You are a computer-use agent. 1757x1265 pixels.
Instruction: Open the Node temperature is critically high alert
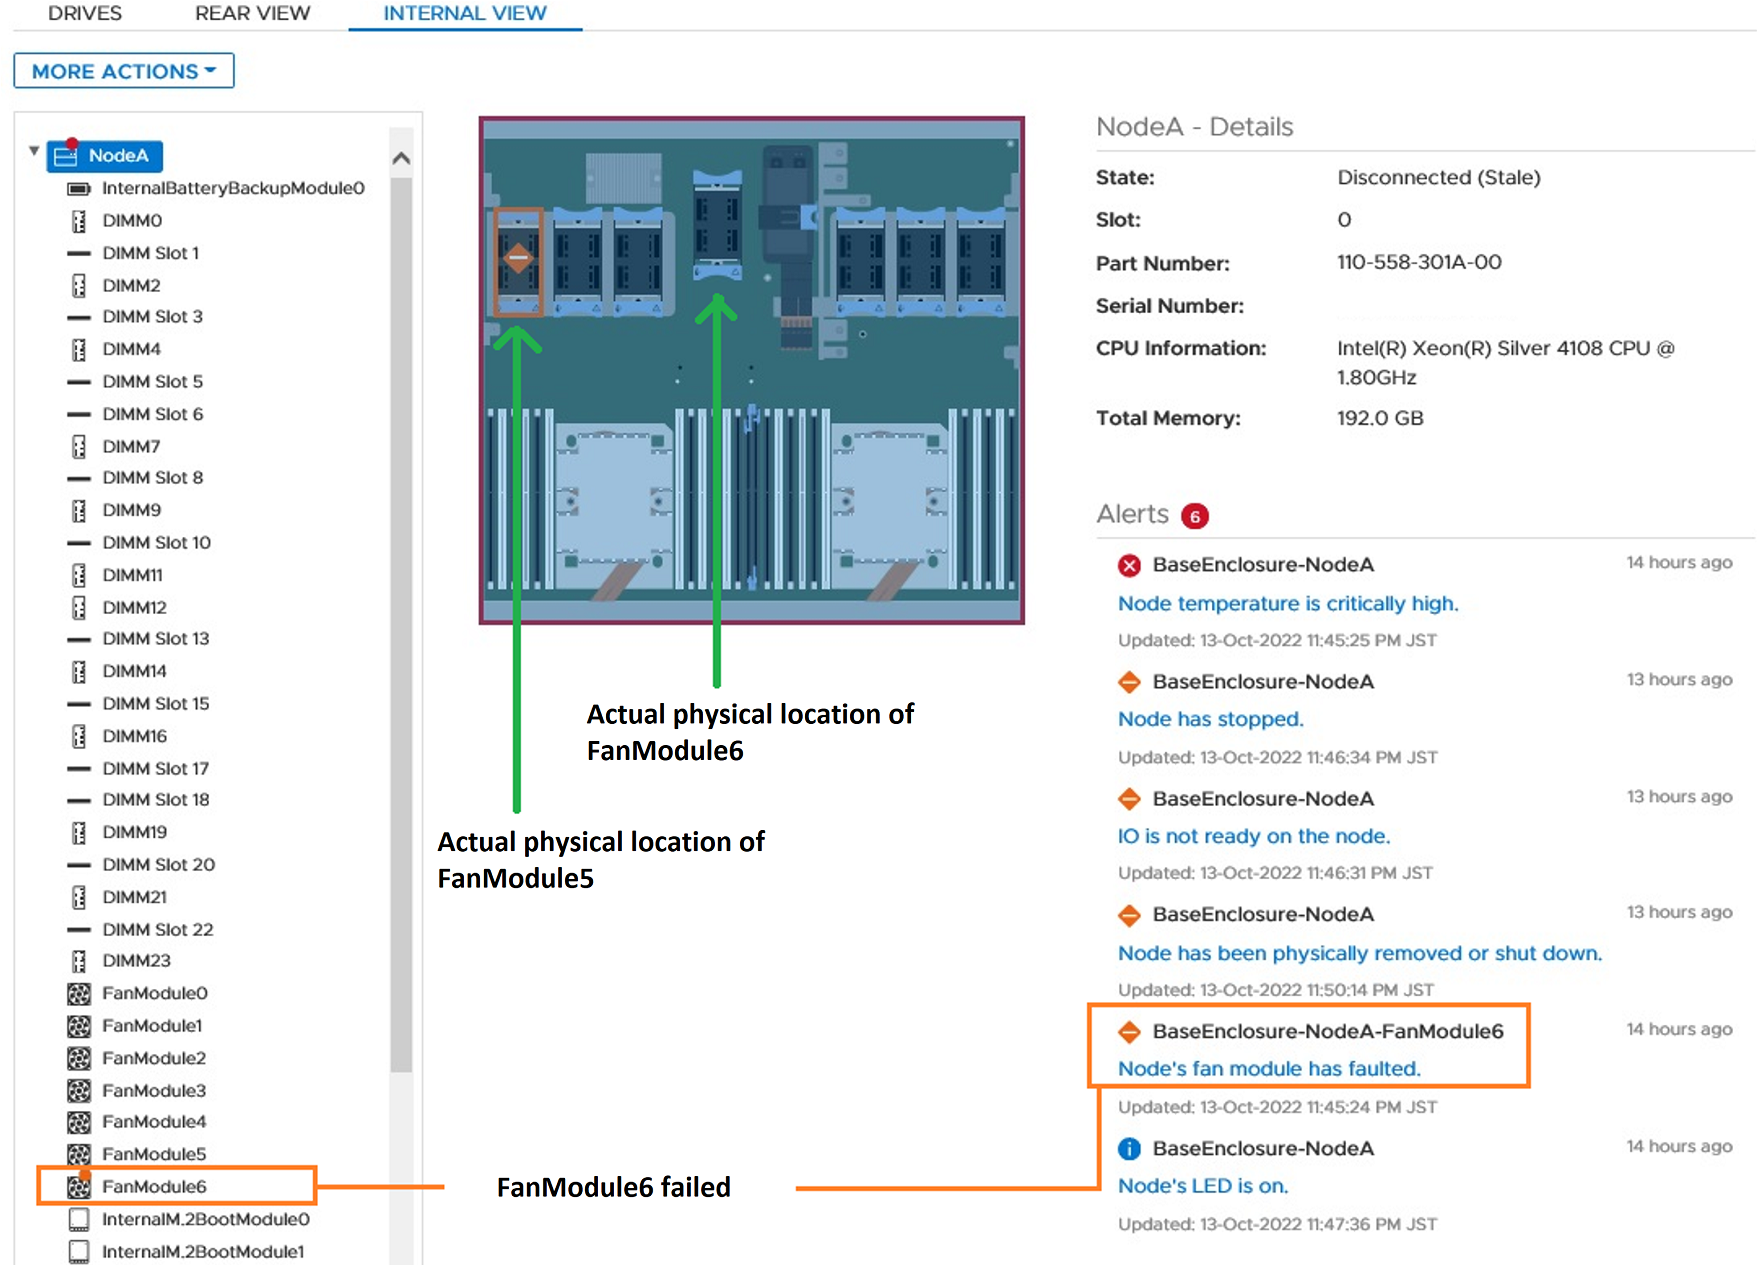(x=1288, y=603)
